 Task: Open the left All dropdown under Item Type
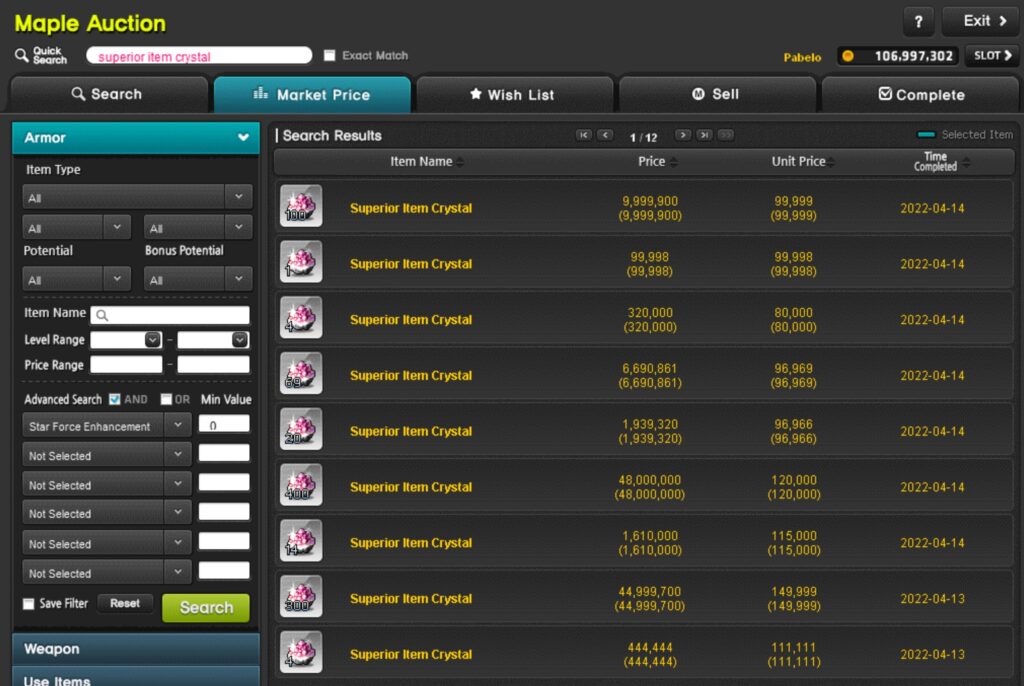76,228
